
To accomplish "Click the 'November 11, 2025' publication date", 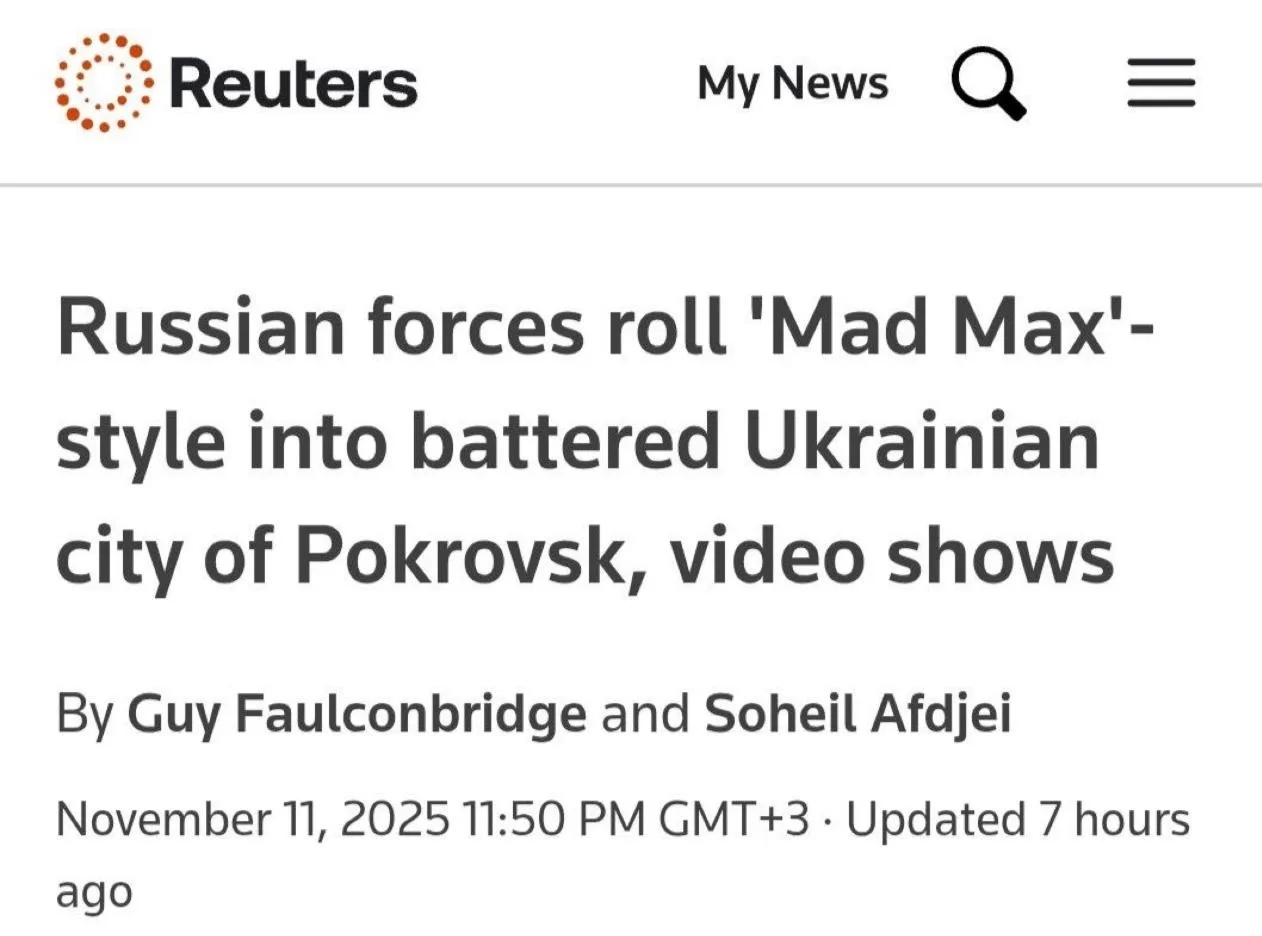I will pos(252,820).
